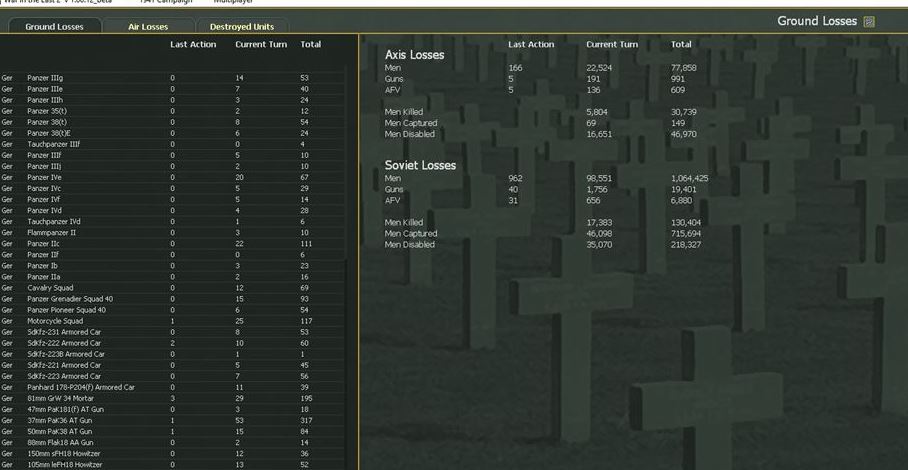Select the Panzer IVe row
The height and width of the screenshot is (470, 908).
pyautogui.click(x=173, y=177)
